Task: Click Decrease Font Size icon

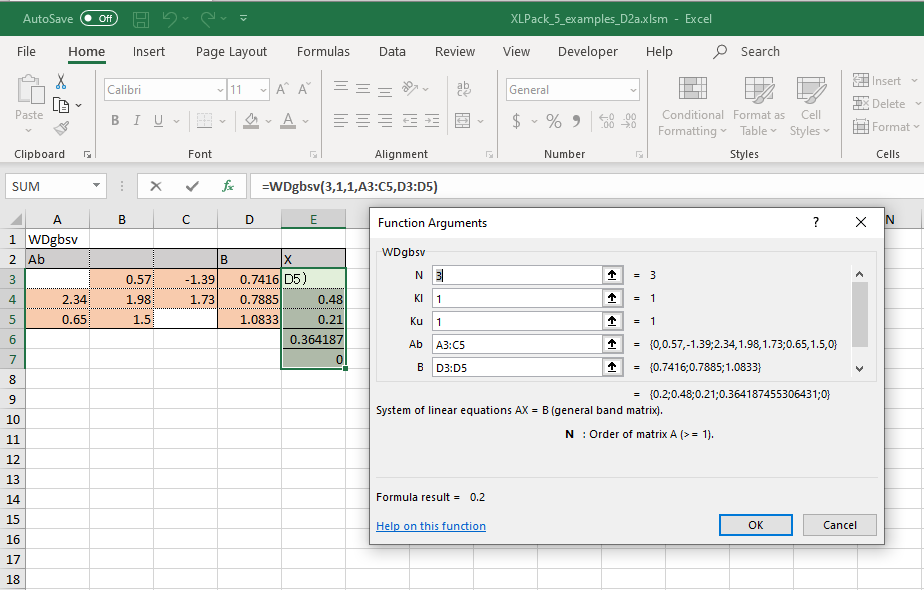Action: 304,89
